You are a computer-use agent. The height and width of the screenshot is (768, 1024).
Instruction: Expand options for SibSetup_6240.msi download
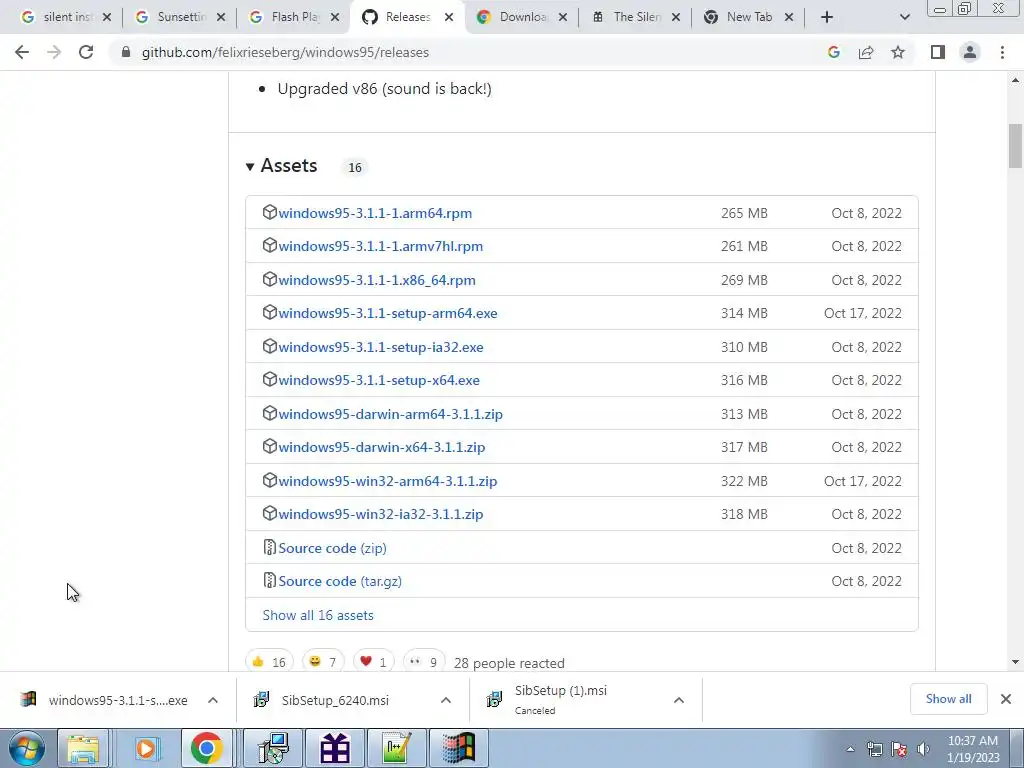446,700
